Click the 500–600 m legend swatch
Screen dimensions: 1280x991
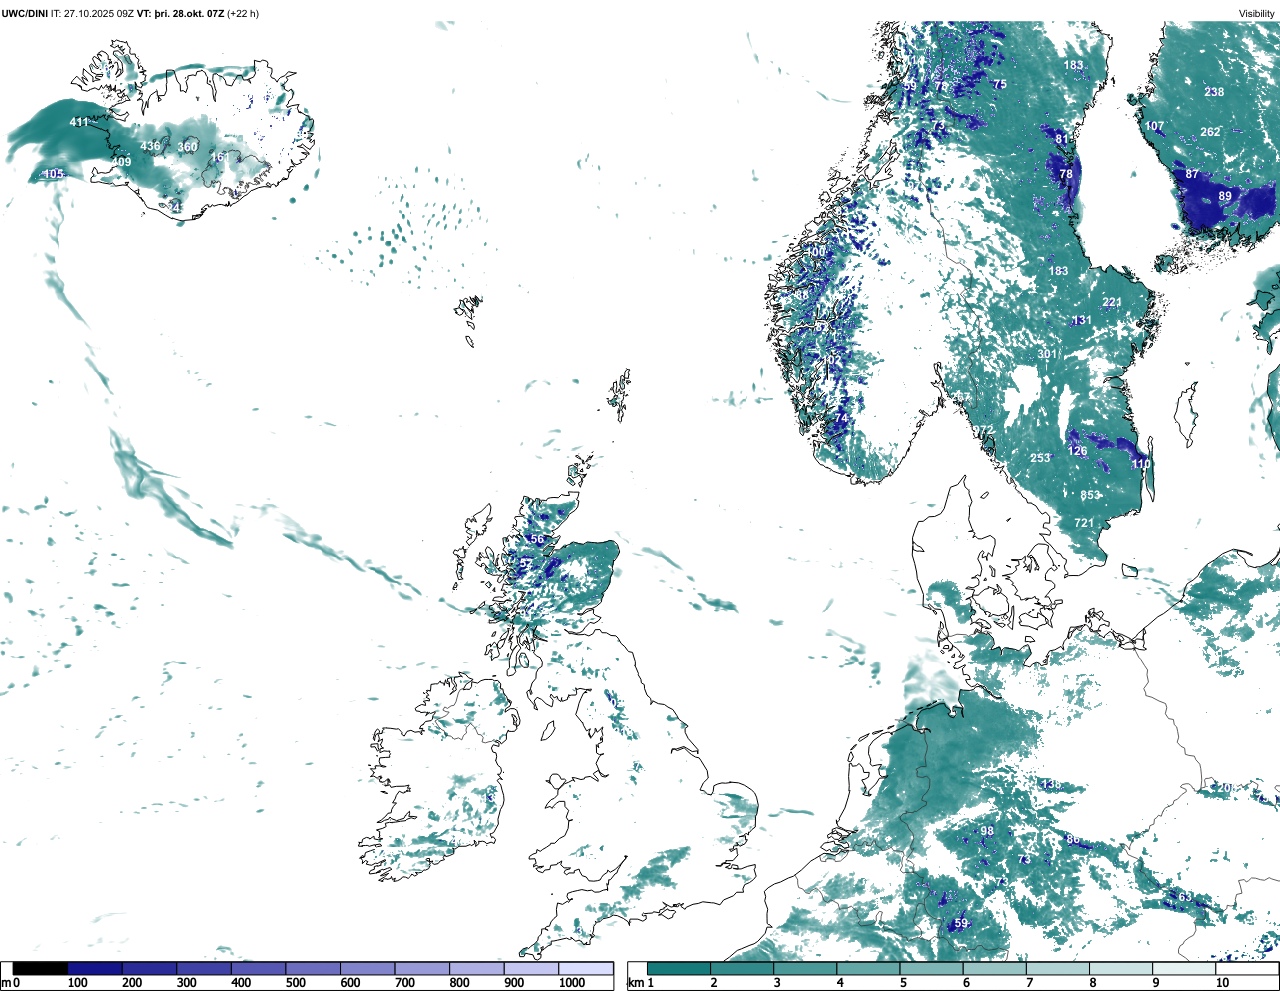coord(313,969)
